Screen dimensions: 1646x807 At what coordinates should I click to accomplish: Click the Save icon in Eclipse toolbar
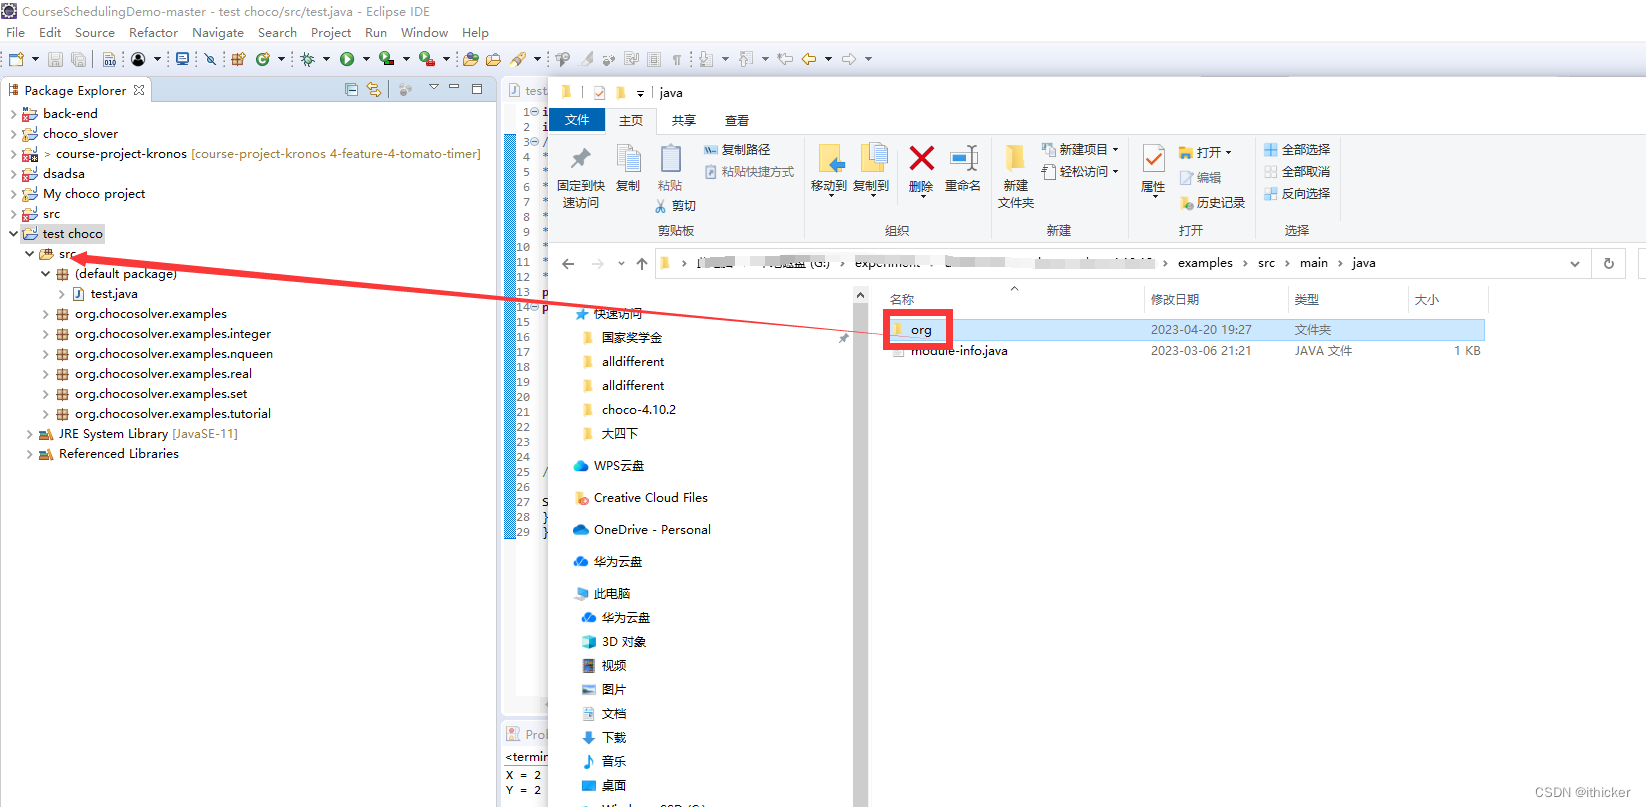click(55, 59)
